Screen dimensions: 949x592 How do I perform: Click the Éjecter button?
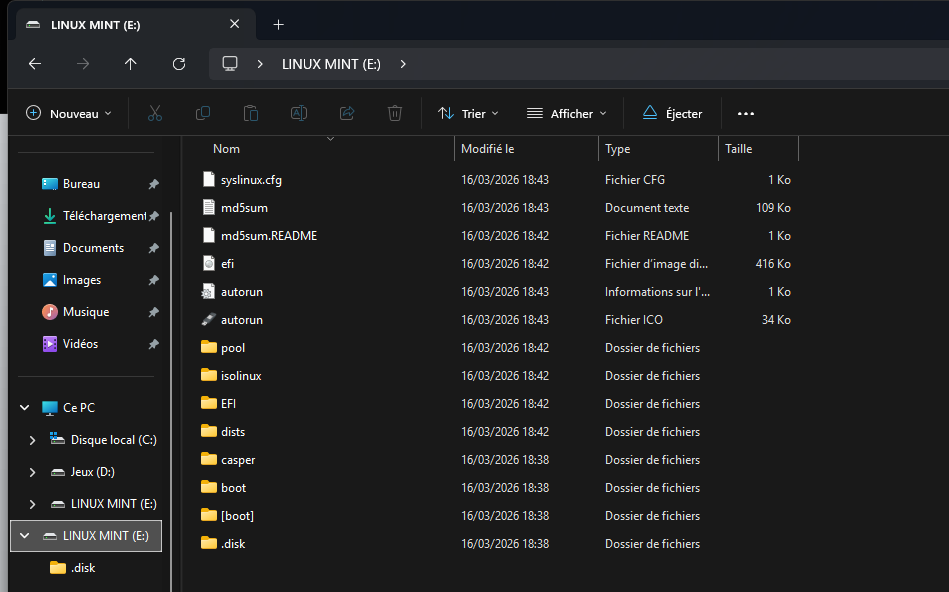click(672, 114)
